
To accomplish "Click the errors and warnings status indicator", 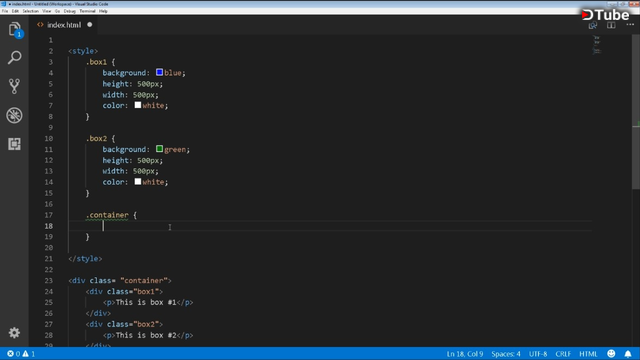I will pos(21,354).
